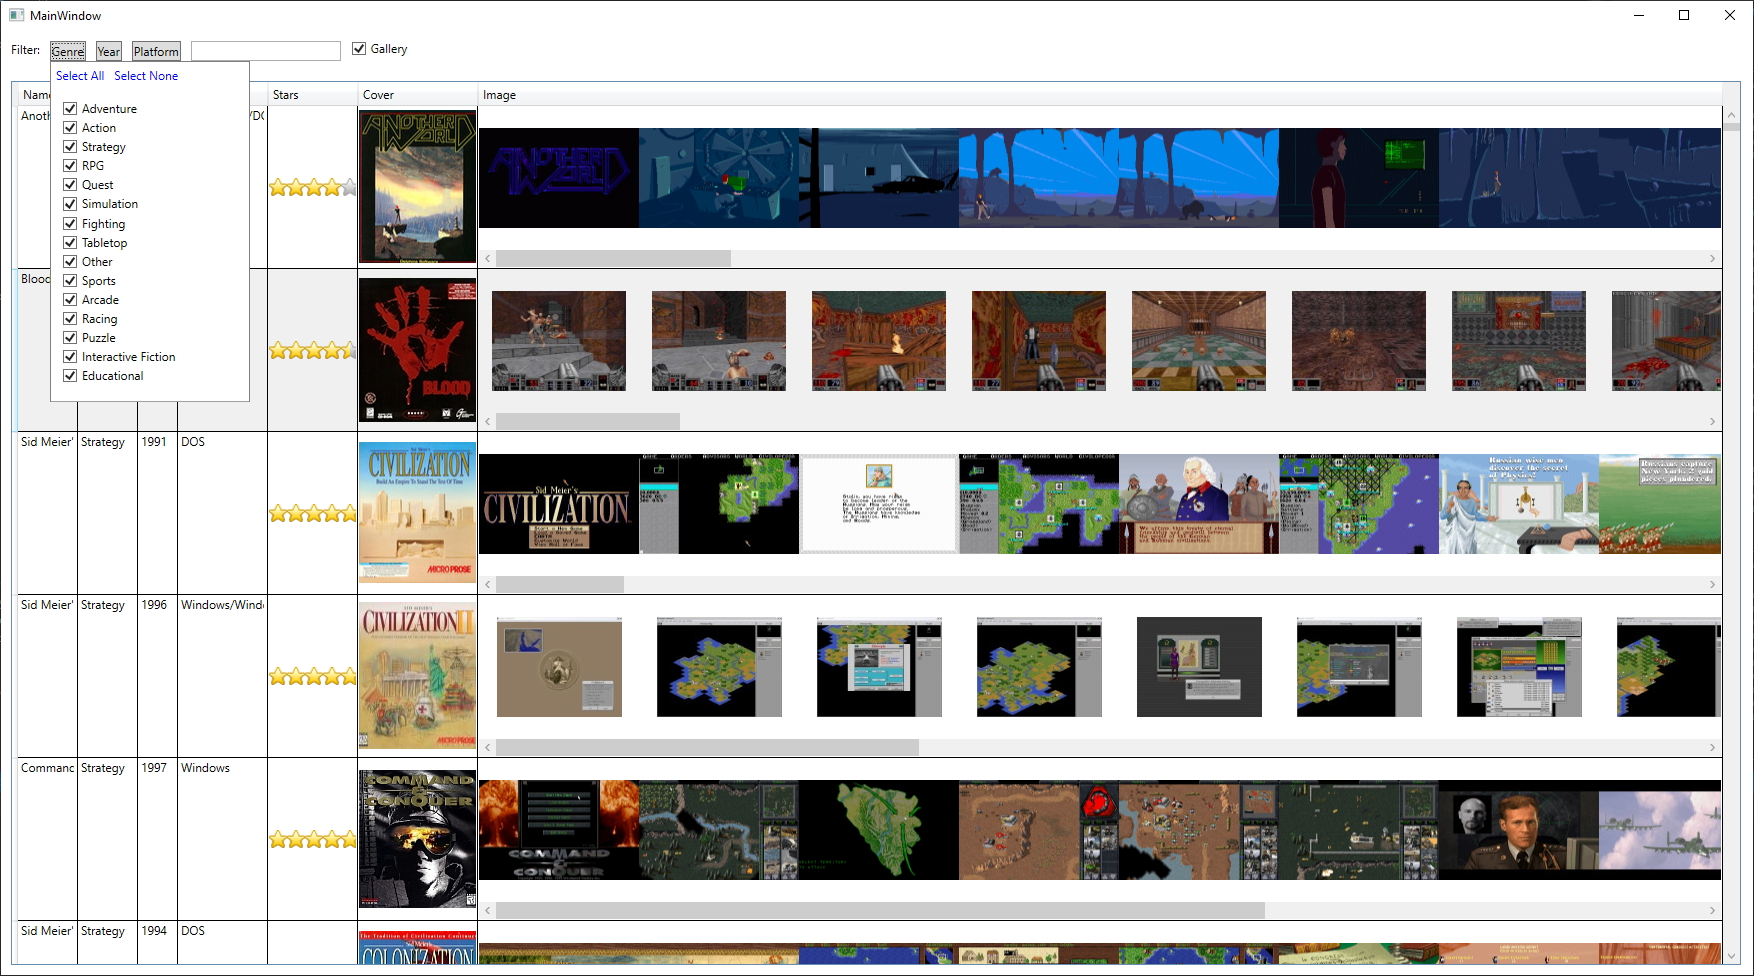The width and height of the screenshot is (1754, 976).
Task: Toggle the Tabletop genre checkbox
Action: pos(70,242)
